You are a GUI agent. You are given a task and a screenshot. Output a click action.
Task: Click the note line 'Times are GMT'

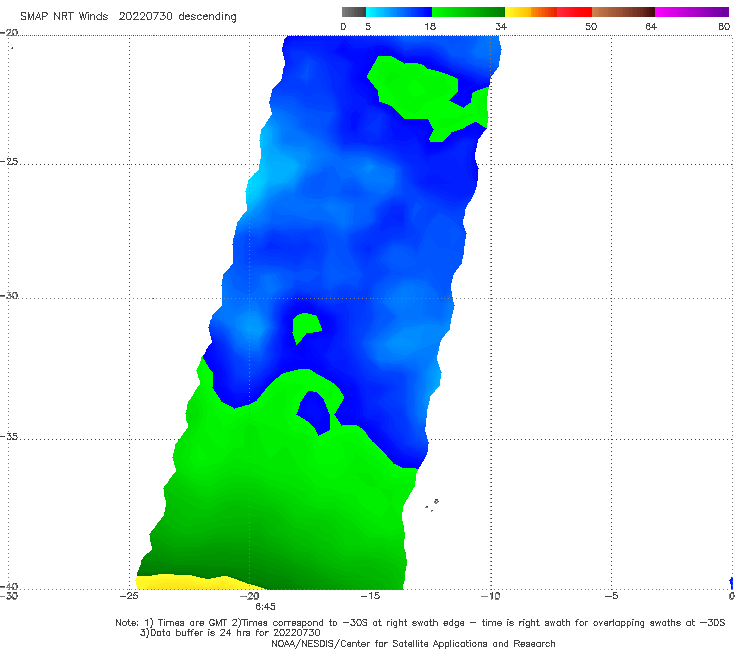tap(192, 623)
